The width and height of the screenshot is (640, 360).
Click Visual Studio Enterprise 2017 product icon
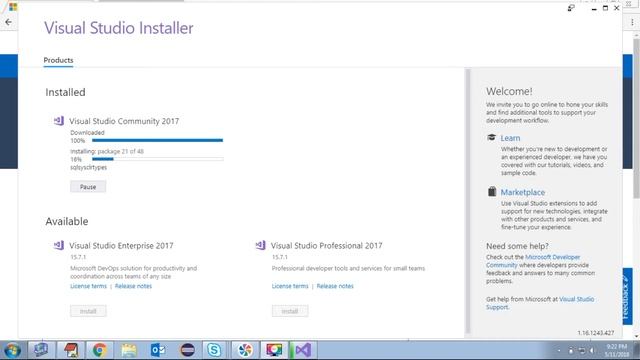[x=59, y=245]
